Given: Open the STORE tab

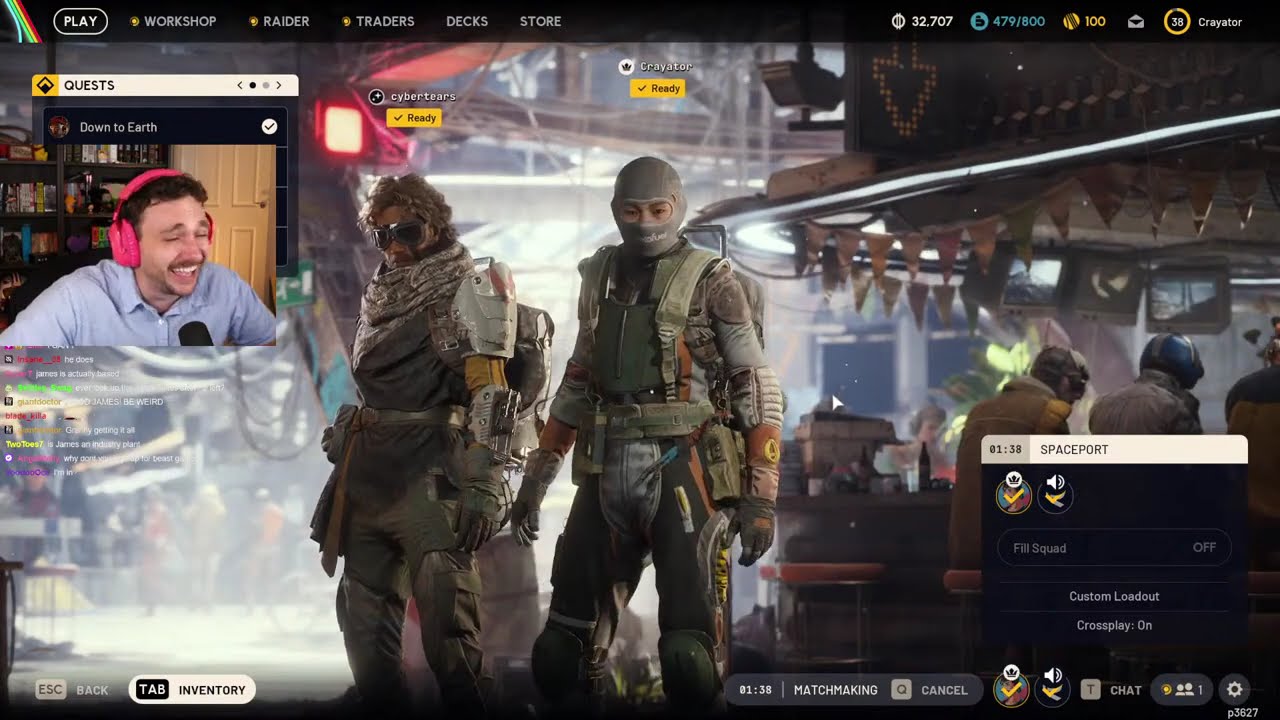Looking at the screenshot, I should (540, 21).
